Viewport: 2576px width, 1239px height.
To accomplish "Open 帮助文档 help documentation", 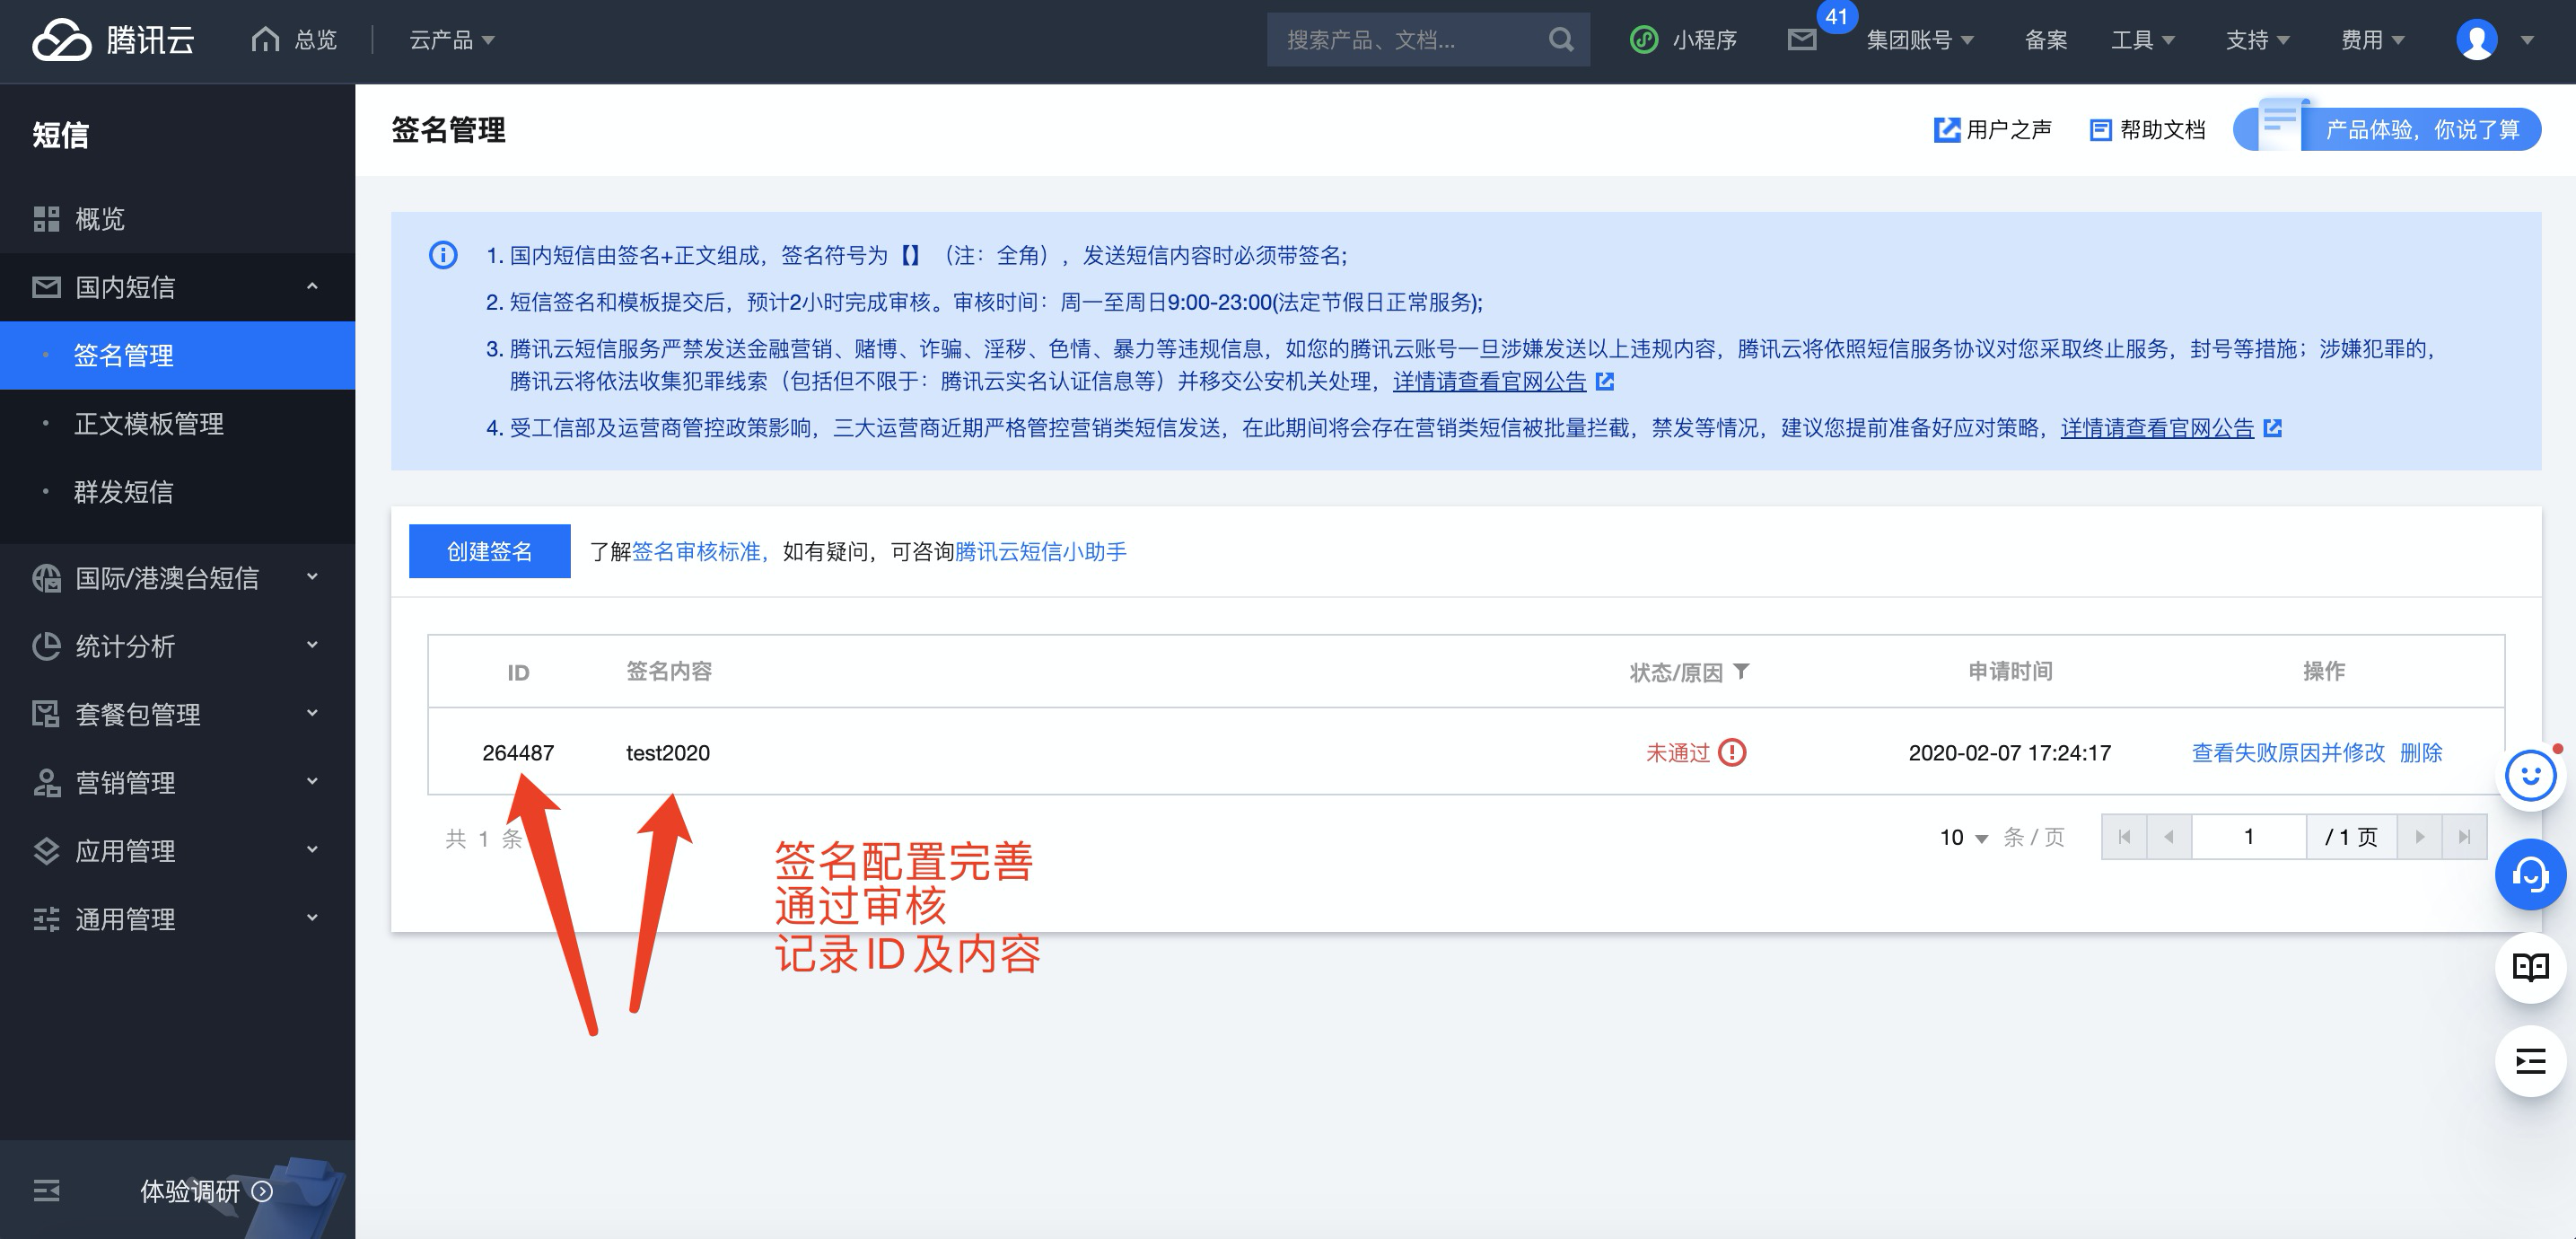I will [2147, 130].
